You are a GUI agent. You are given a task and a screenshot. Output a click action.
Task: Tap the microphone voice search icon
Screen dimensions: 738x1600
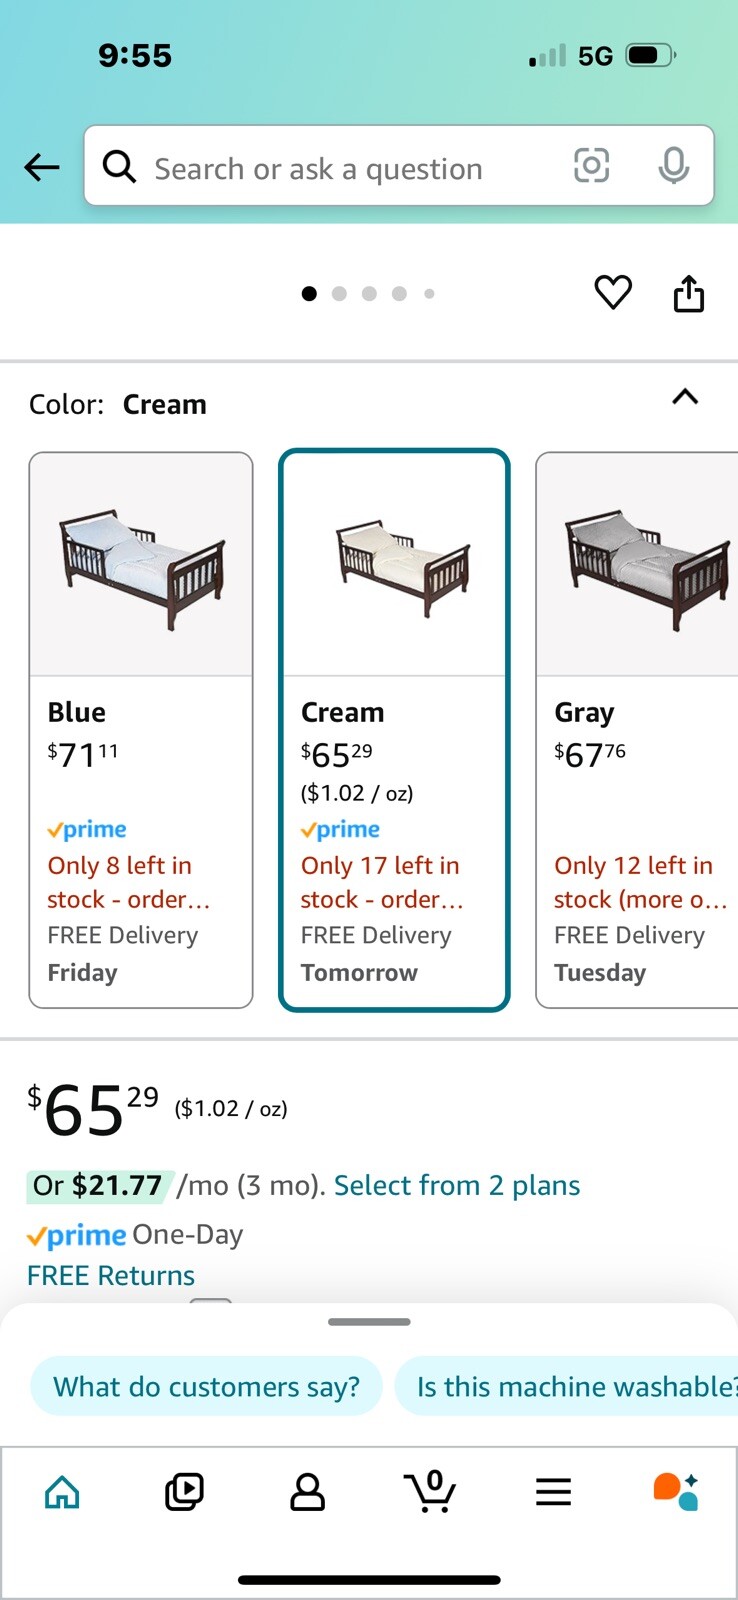pyautogui.click(x=673, y=166)
